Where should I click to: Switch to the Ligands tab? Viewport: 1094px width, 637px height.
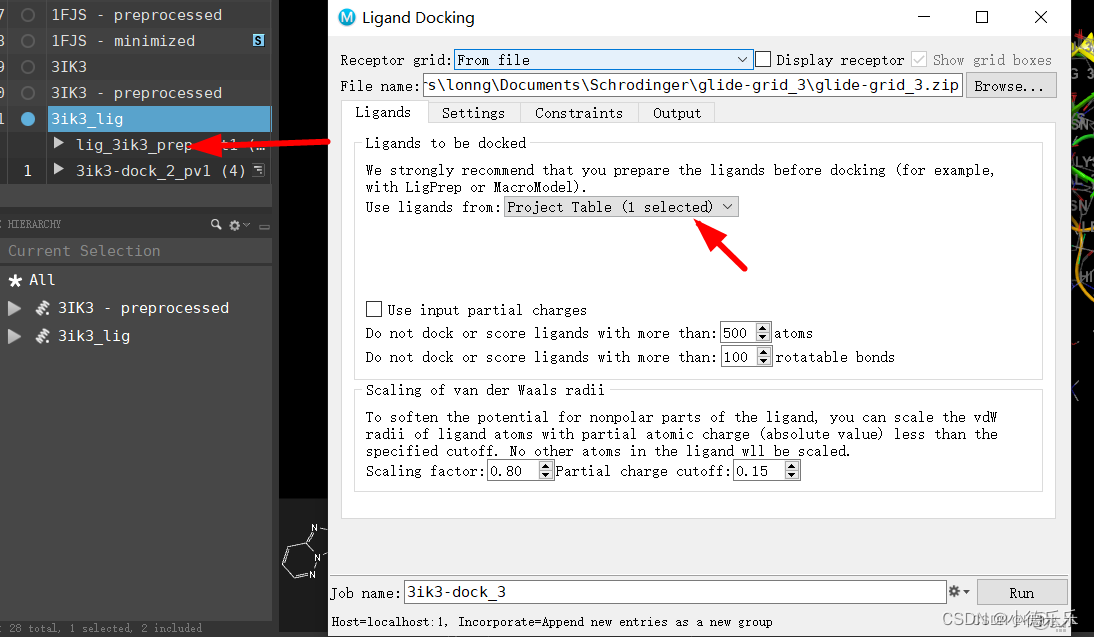pyautogui.click(x=382, y=112)
